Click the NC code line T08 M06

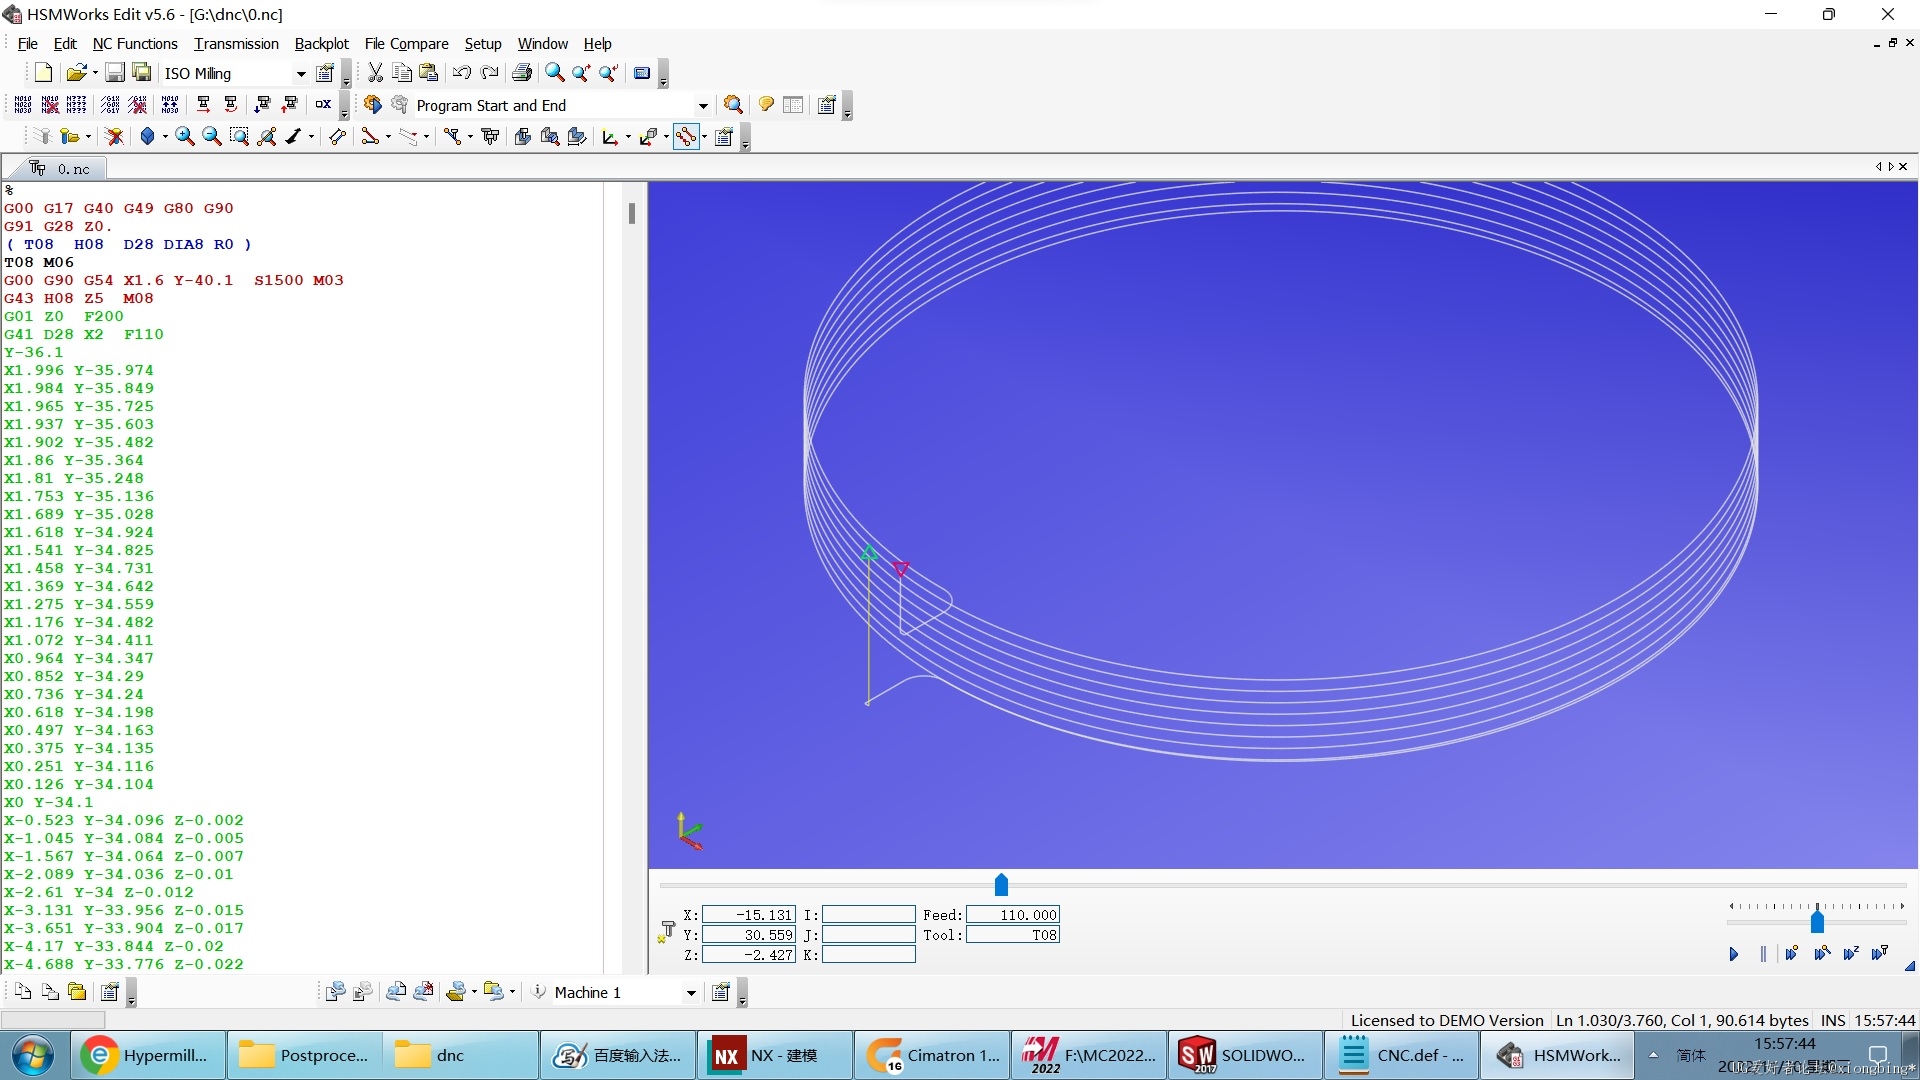pos(39,262)
